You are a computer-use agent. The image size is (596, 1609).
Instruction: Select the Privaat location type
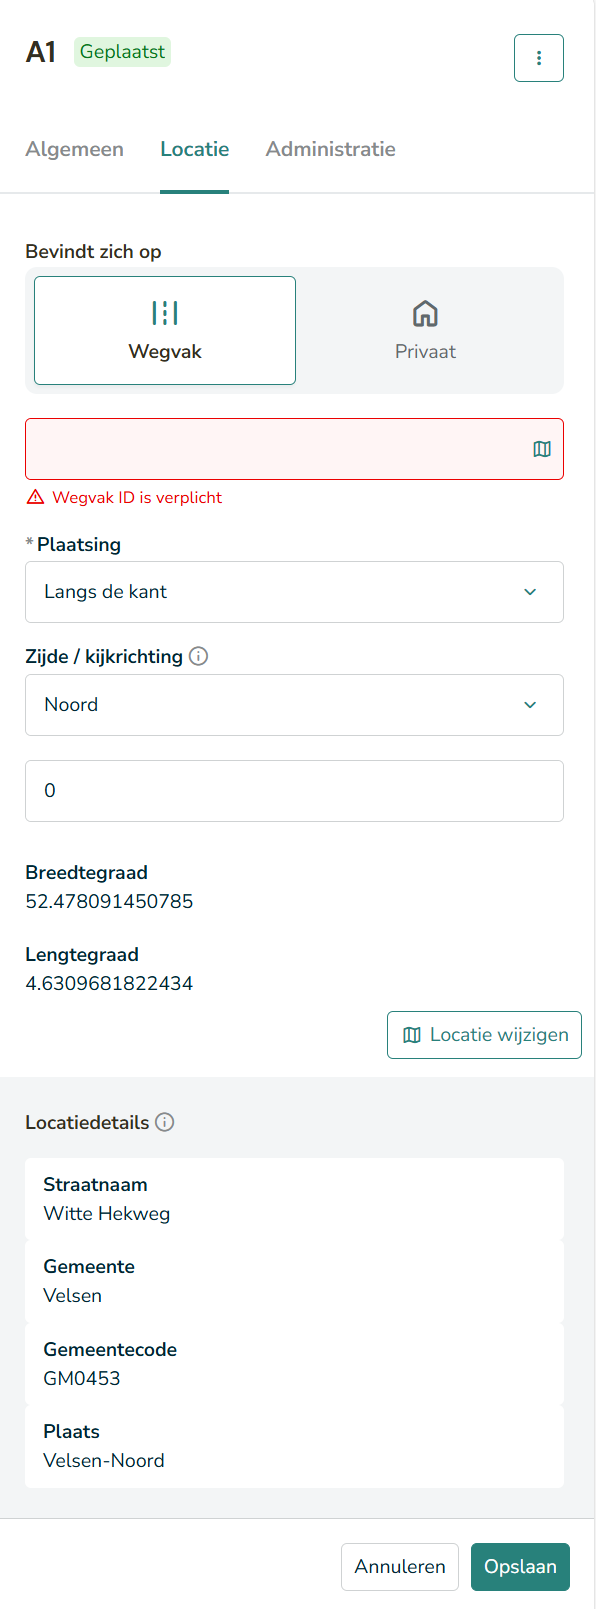point(426,330)
